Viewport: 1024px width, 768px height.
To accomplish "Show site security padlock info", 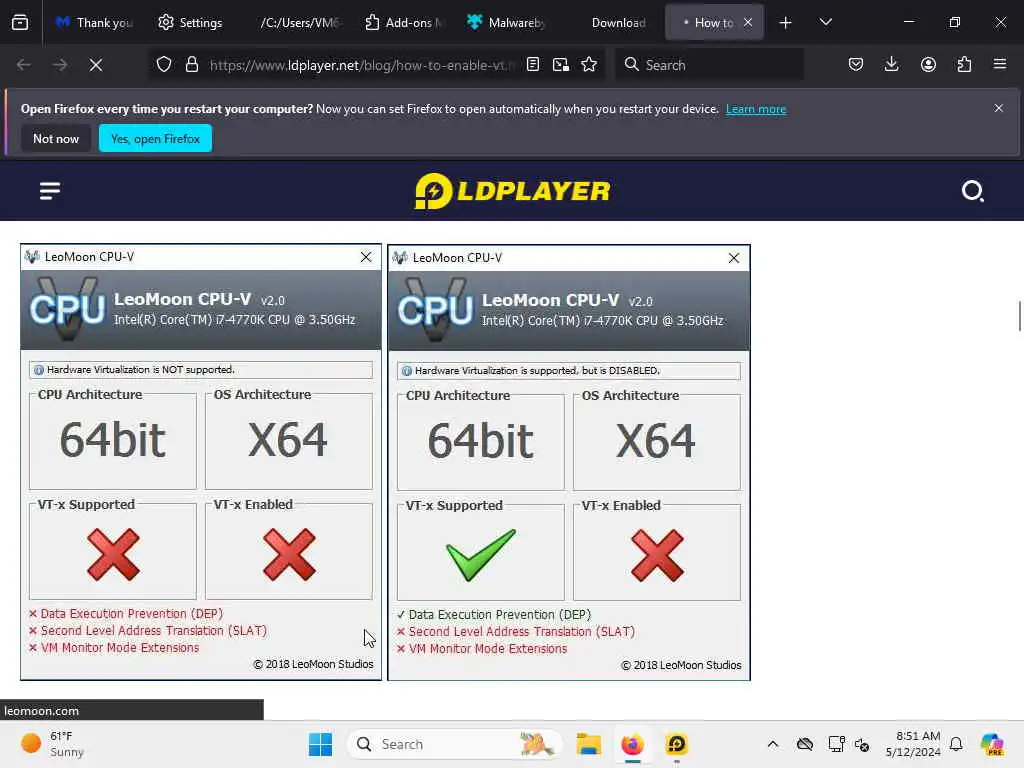I will [191, 65].
